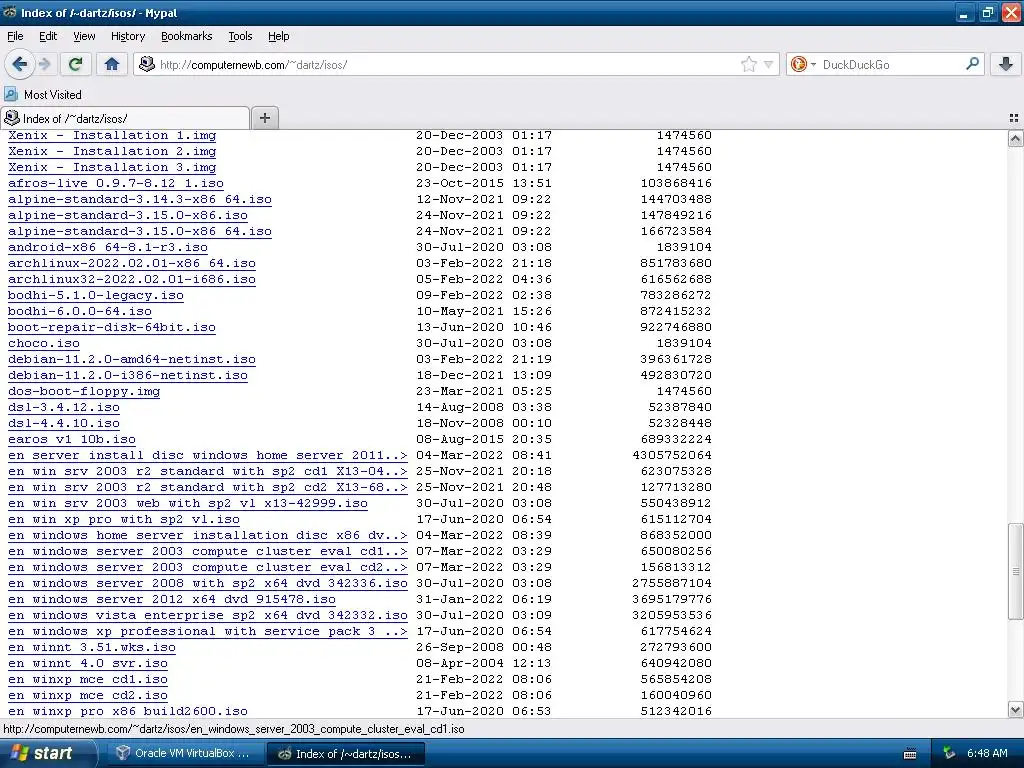Click en_windows_server_2003_compute_cluster_eval_cd1 link
This screenshot has height=768, width=1024.
208,551
